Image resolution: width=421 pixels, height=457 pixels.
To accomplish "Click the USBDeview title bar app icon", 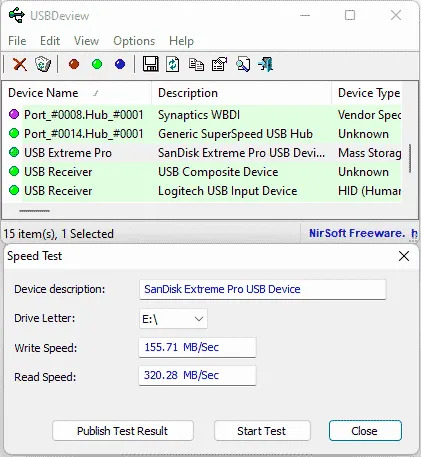I will tap(17, 15).
